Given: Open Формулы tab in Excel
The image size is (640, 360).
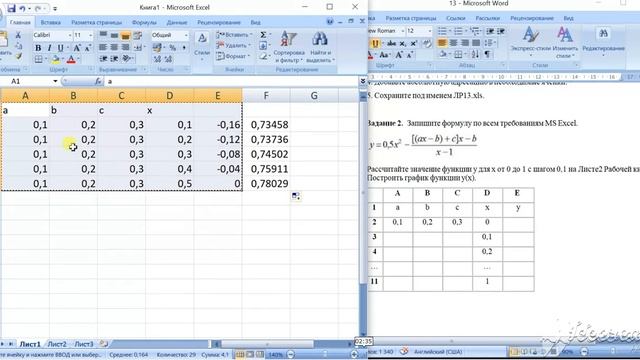Looking at the screenshot, I should coord(144,22).
